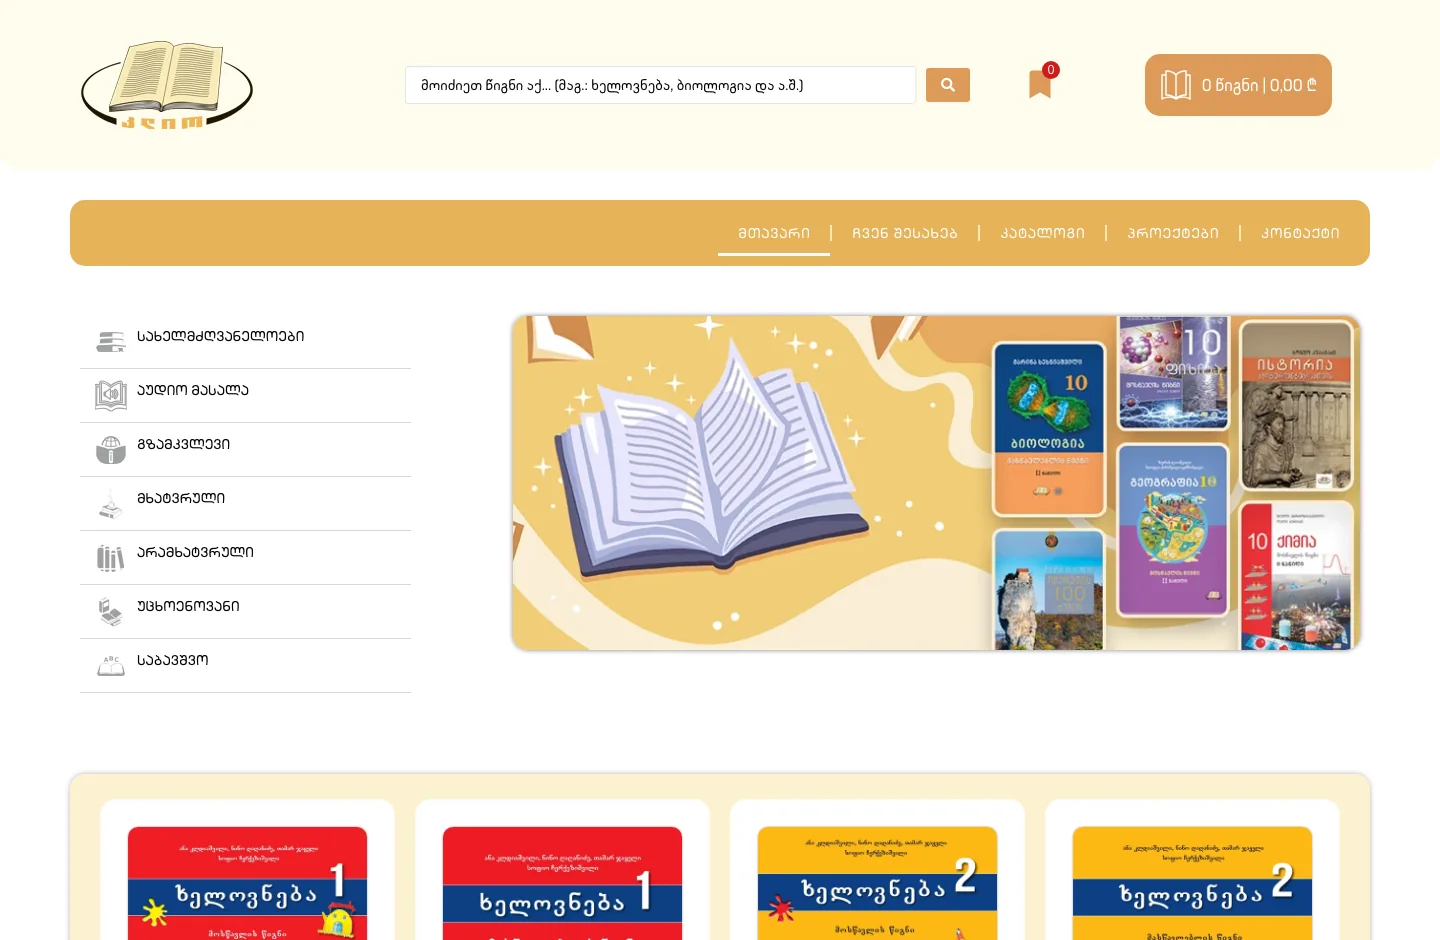
Task: Click the icon beside უცხოენოვანი
Action: [x=111, y=612]
